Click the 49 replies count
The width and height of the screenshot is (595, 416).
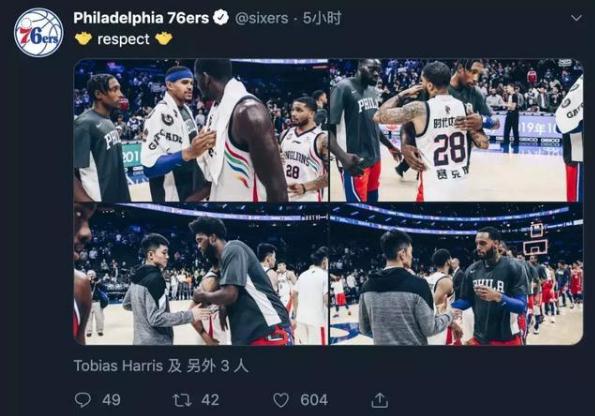coord(111,400)
